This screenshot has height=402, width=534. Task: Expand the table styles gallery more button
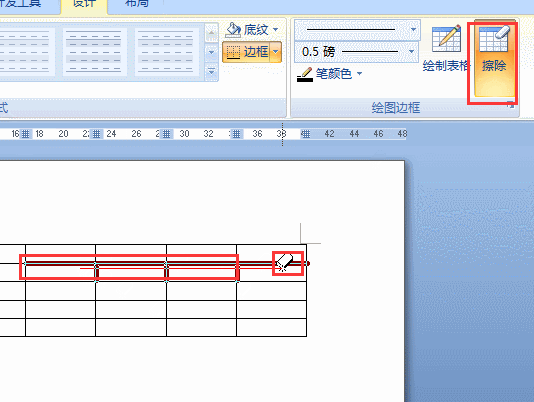pyautogui.click(x=211, y=72)
